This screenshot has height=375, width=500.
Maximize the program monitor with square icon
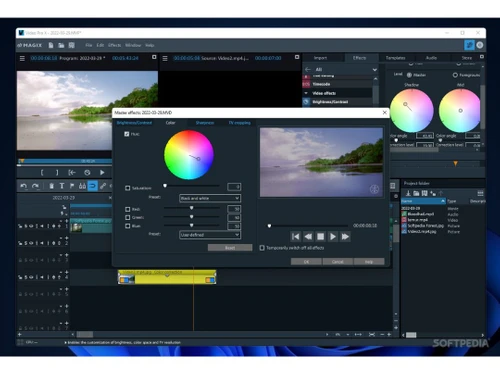pos(154,57)
